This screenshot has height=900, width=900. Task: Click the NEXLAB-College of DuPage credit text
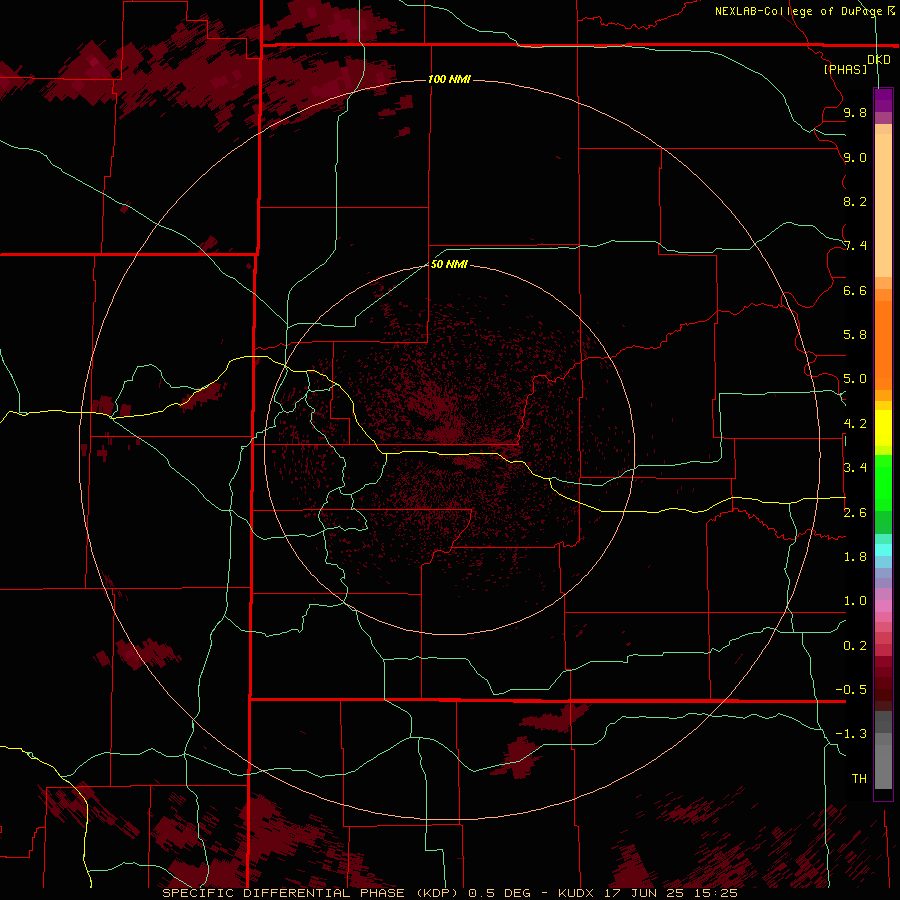pyautogui.click(x=798, y=11)
